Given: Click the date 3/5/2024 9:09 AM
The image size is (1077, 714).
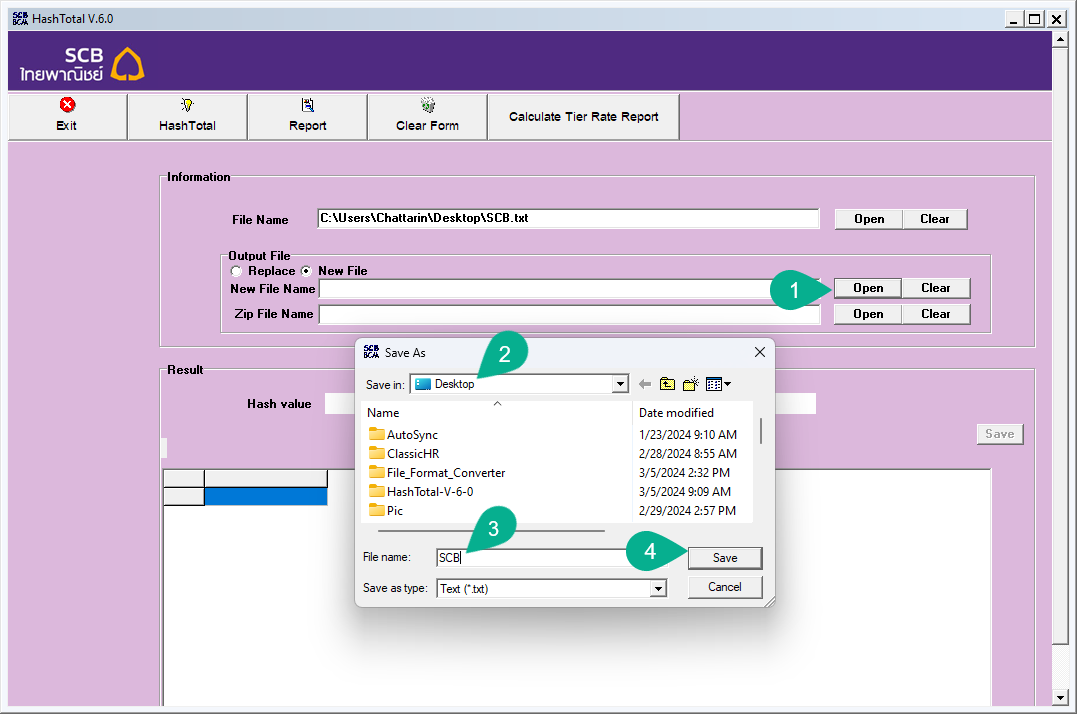Looking at the screenshot, I should [685, 492].
